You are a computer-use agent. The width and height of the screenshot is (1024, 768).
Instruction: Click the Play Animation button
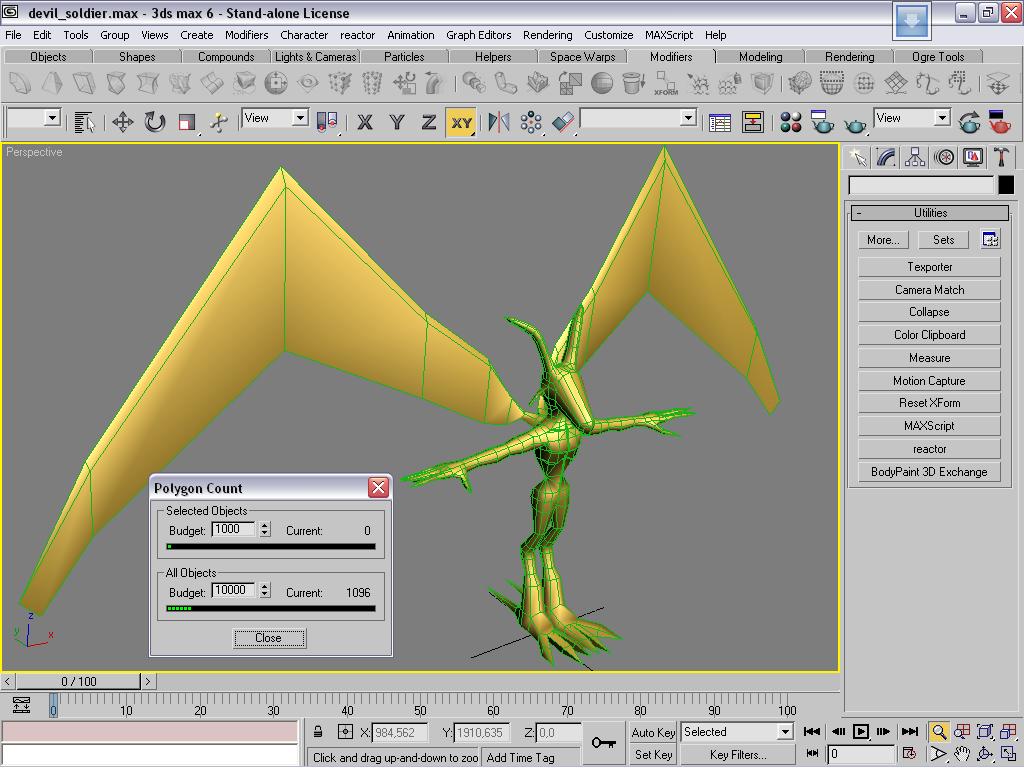[x=861, y=732]
